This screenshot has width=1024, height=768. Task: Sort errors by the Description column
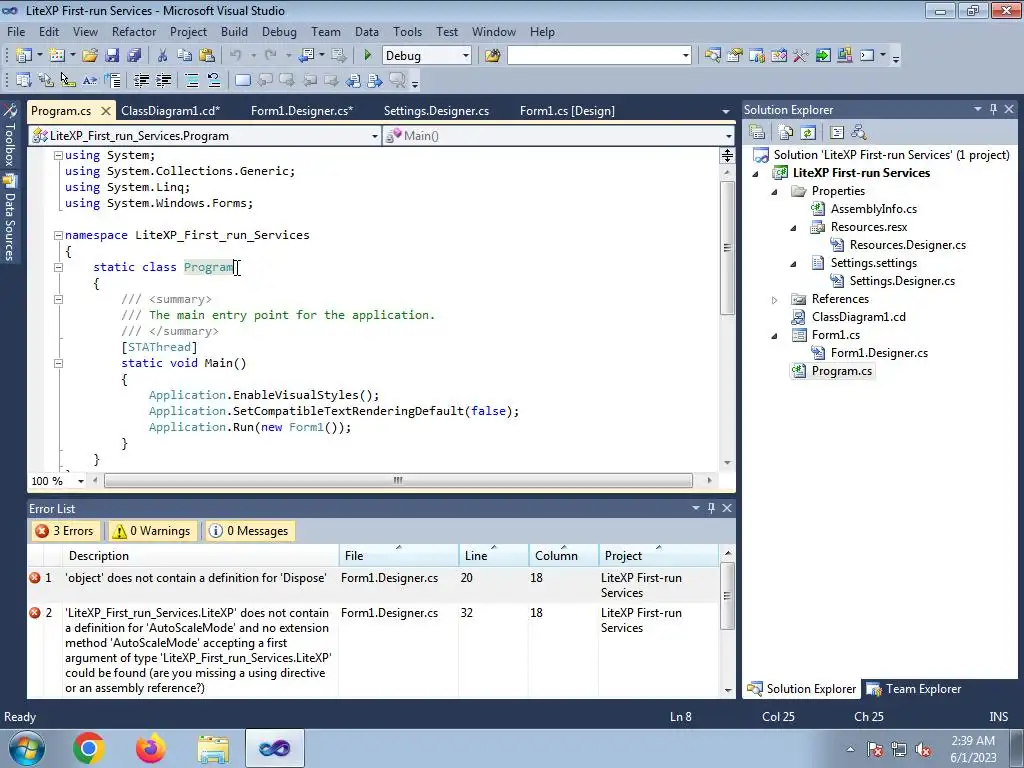pos(201,555)
